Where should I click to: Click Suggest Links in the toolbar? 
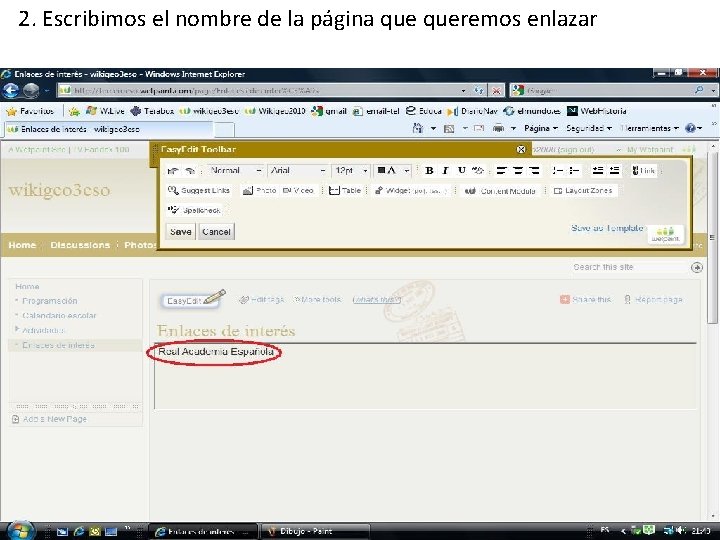point(198,190)
